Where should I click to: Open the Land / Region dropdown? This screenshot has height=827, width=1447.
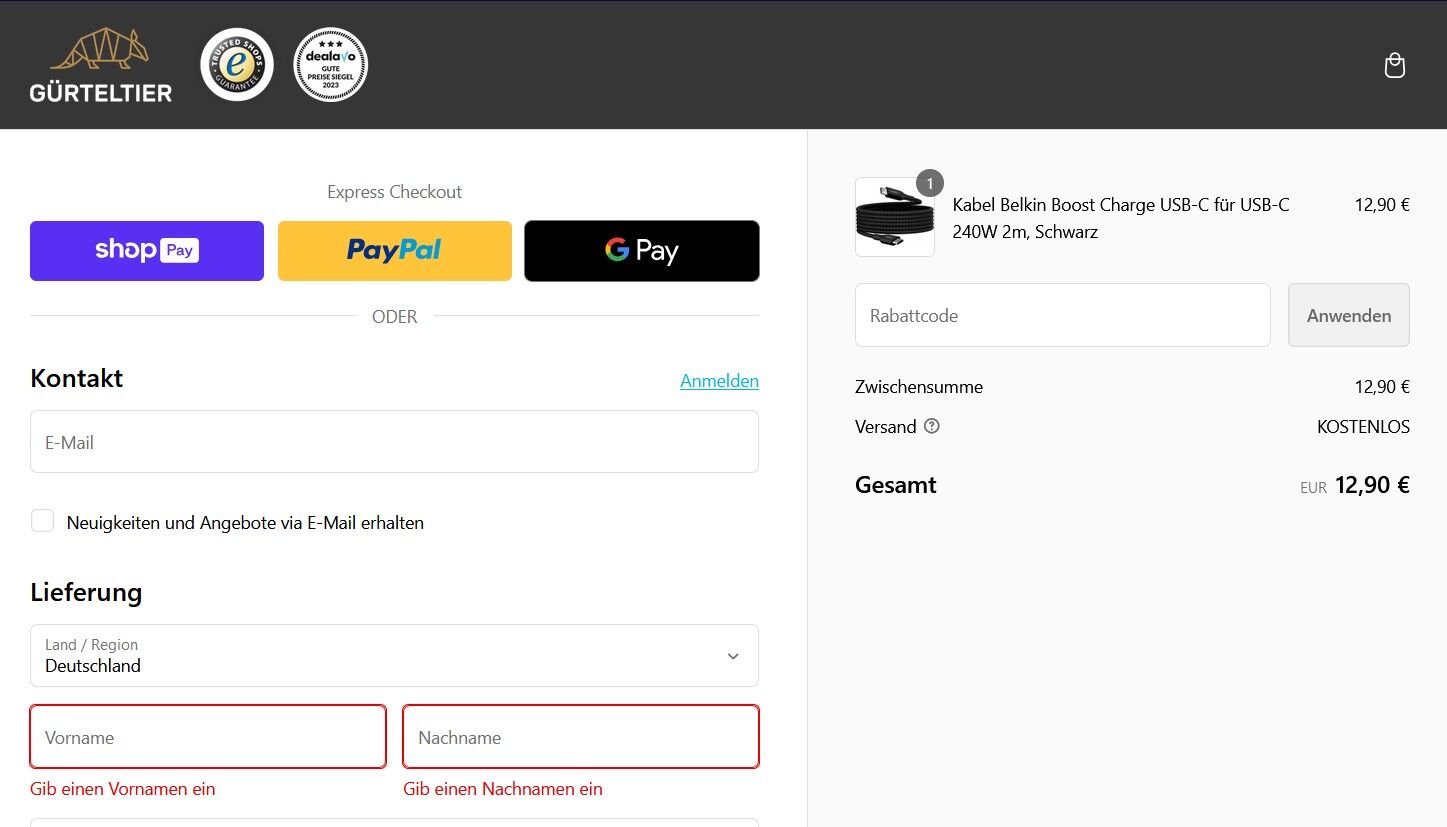point(394,656)
